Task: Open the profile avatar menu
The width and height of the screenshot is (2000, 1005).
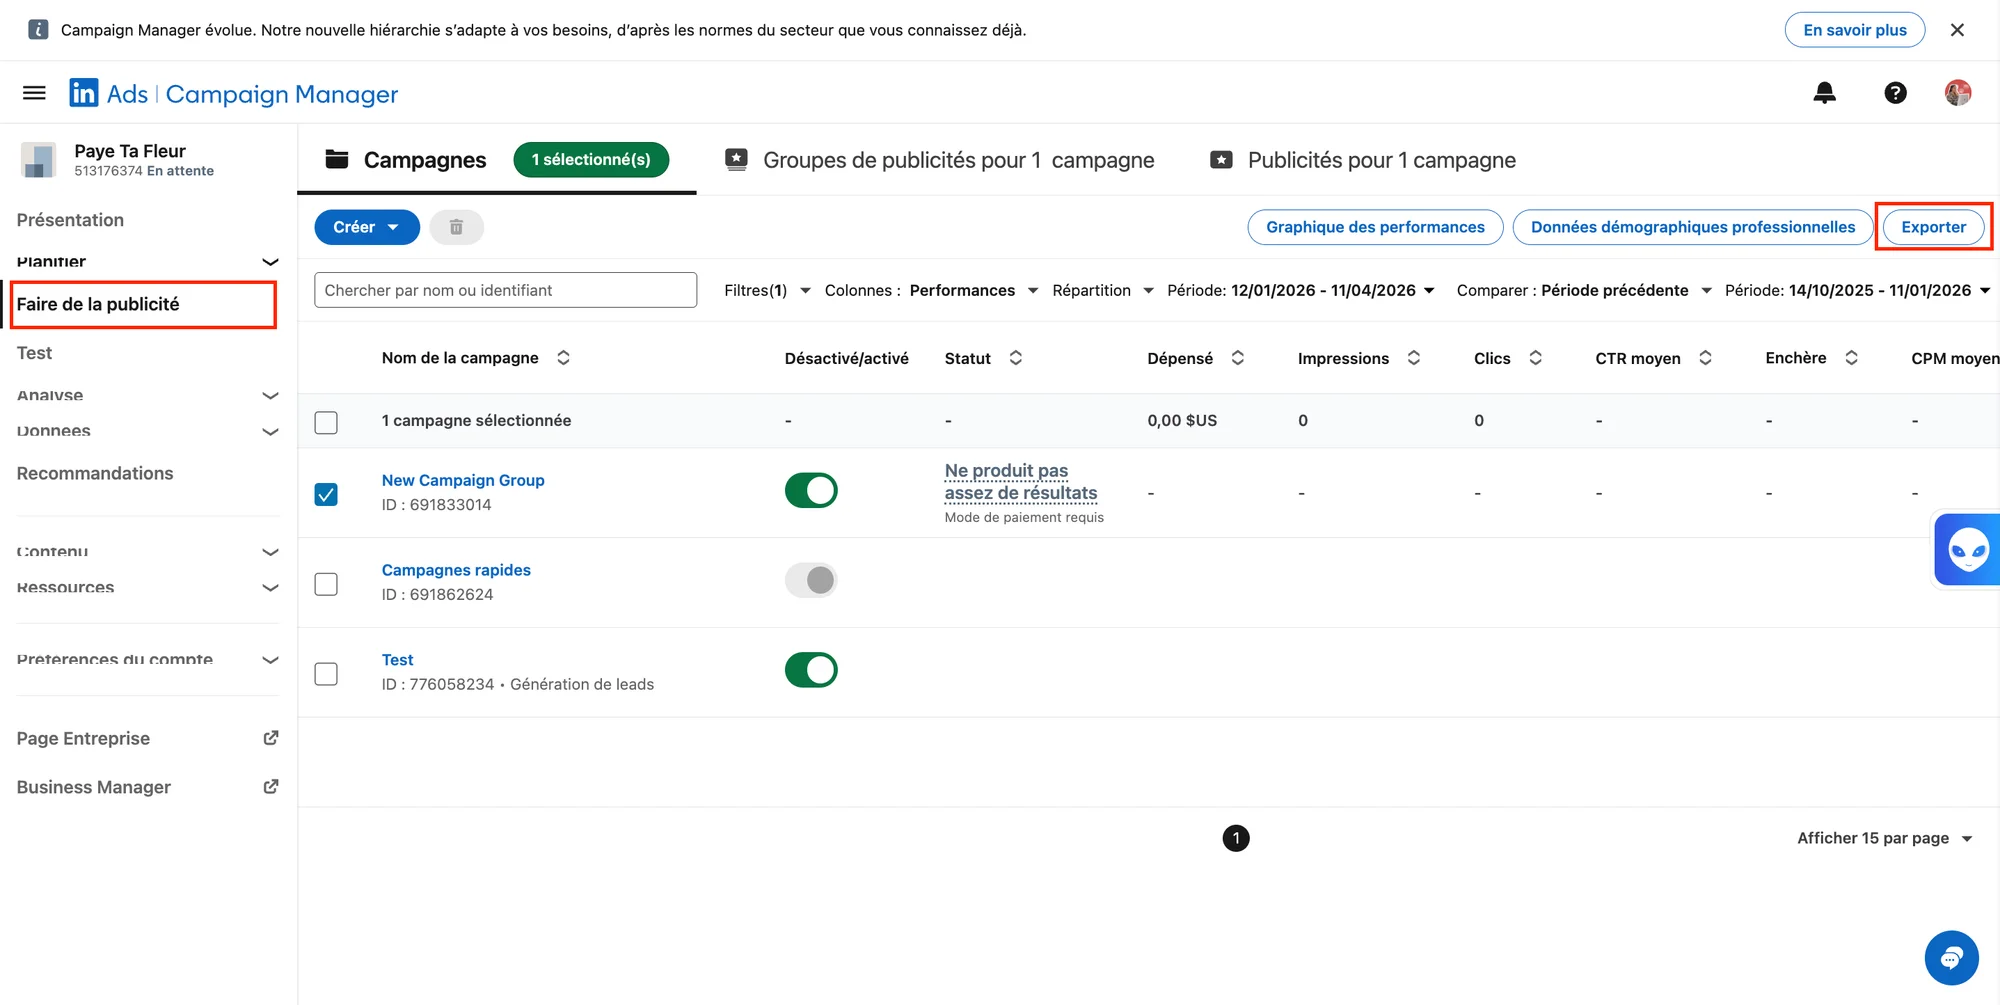Action: click(1958, 93)
